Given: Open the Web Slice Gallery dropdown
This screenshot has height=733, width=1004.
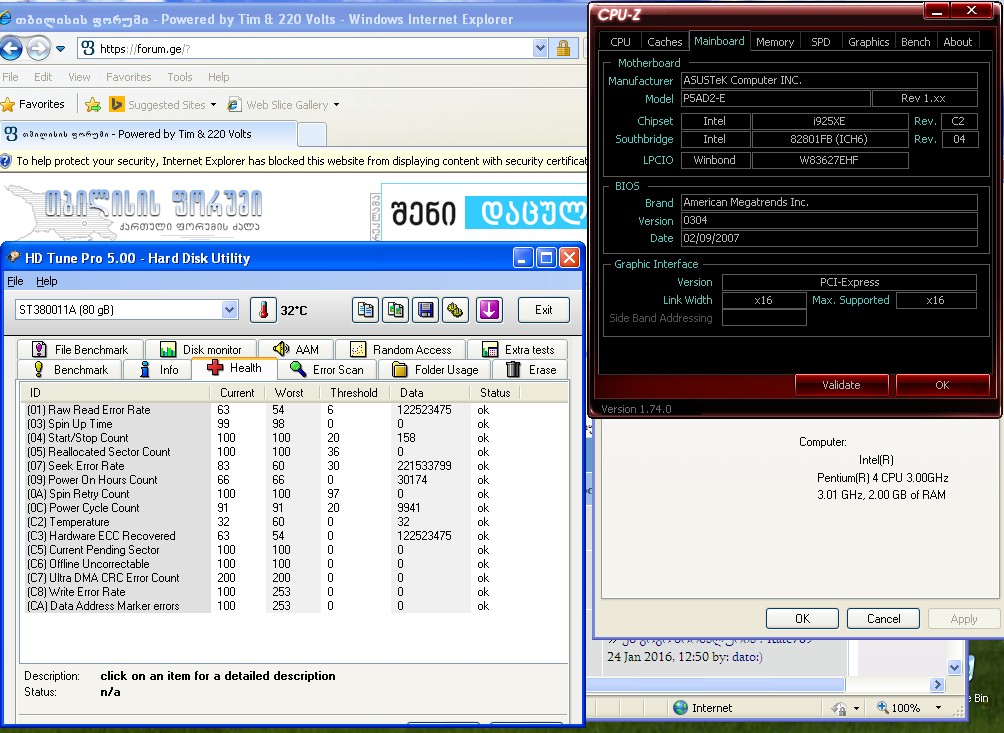Looking at the screenshot, I should 336,105.
